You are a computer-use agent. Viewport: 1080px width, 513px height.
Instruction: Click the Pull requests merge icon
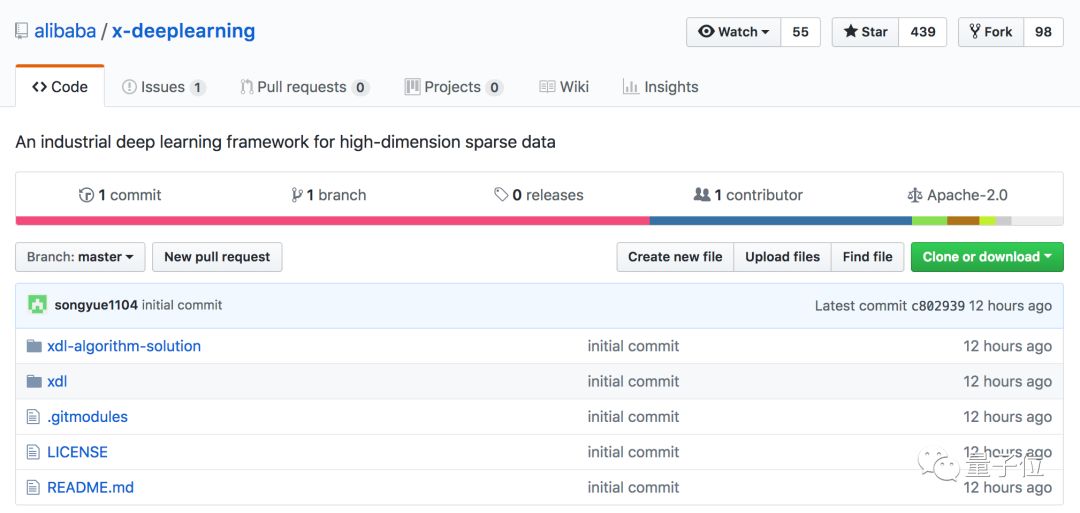point(247,87)
